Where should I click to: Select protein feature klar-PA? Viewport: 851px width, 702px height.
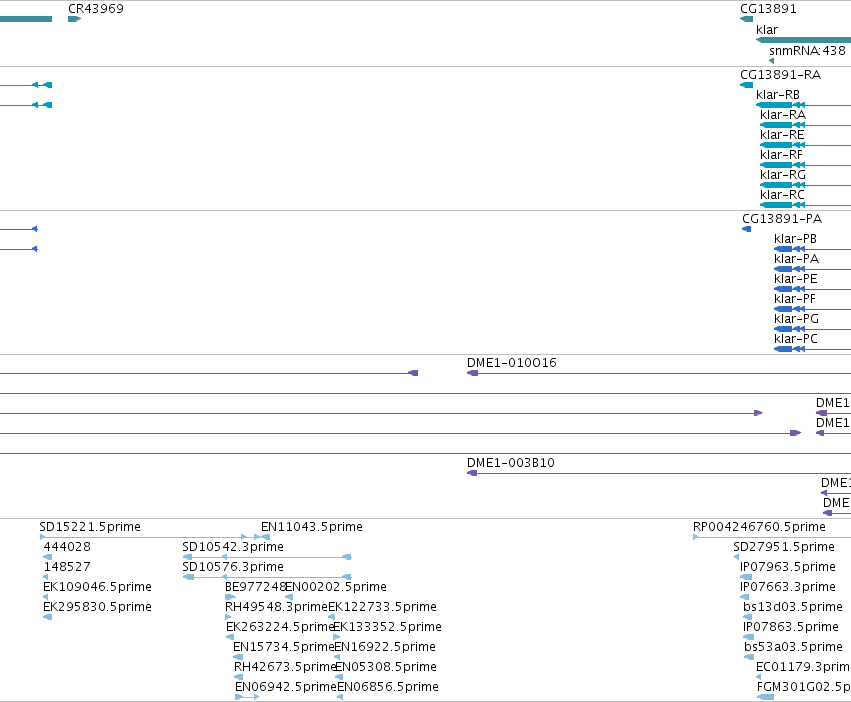[796, 259]
